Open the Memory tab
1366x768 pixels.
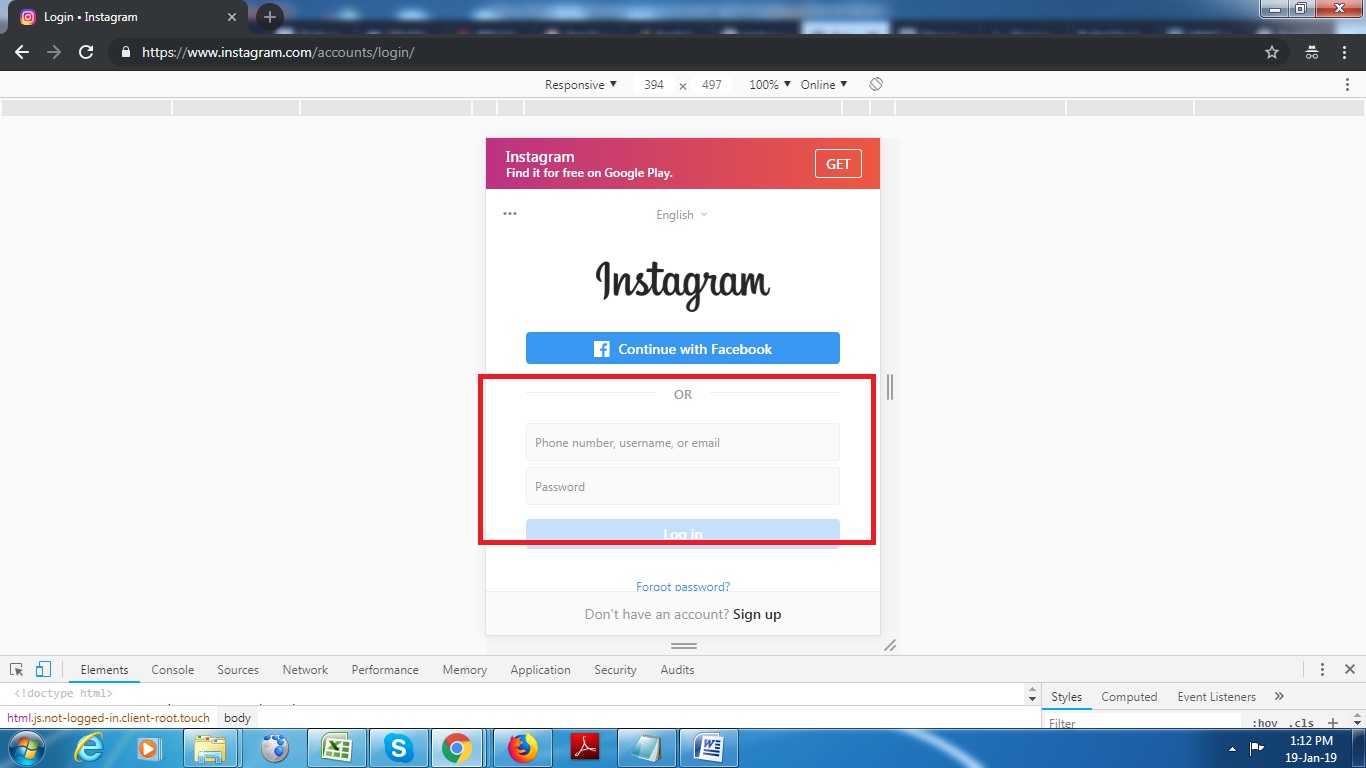click(x=465, y=670)
